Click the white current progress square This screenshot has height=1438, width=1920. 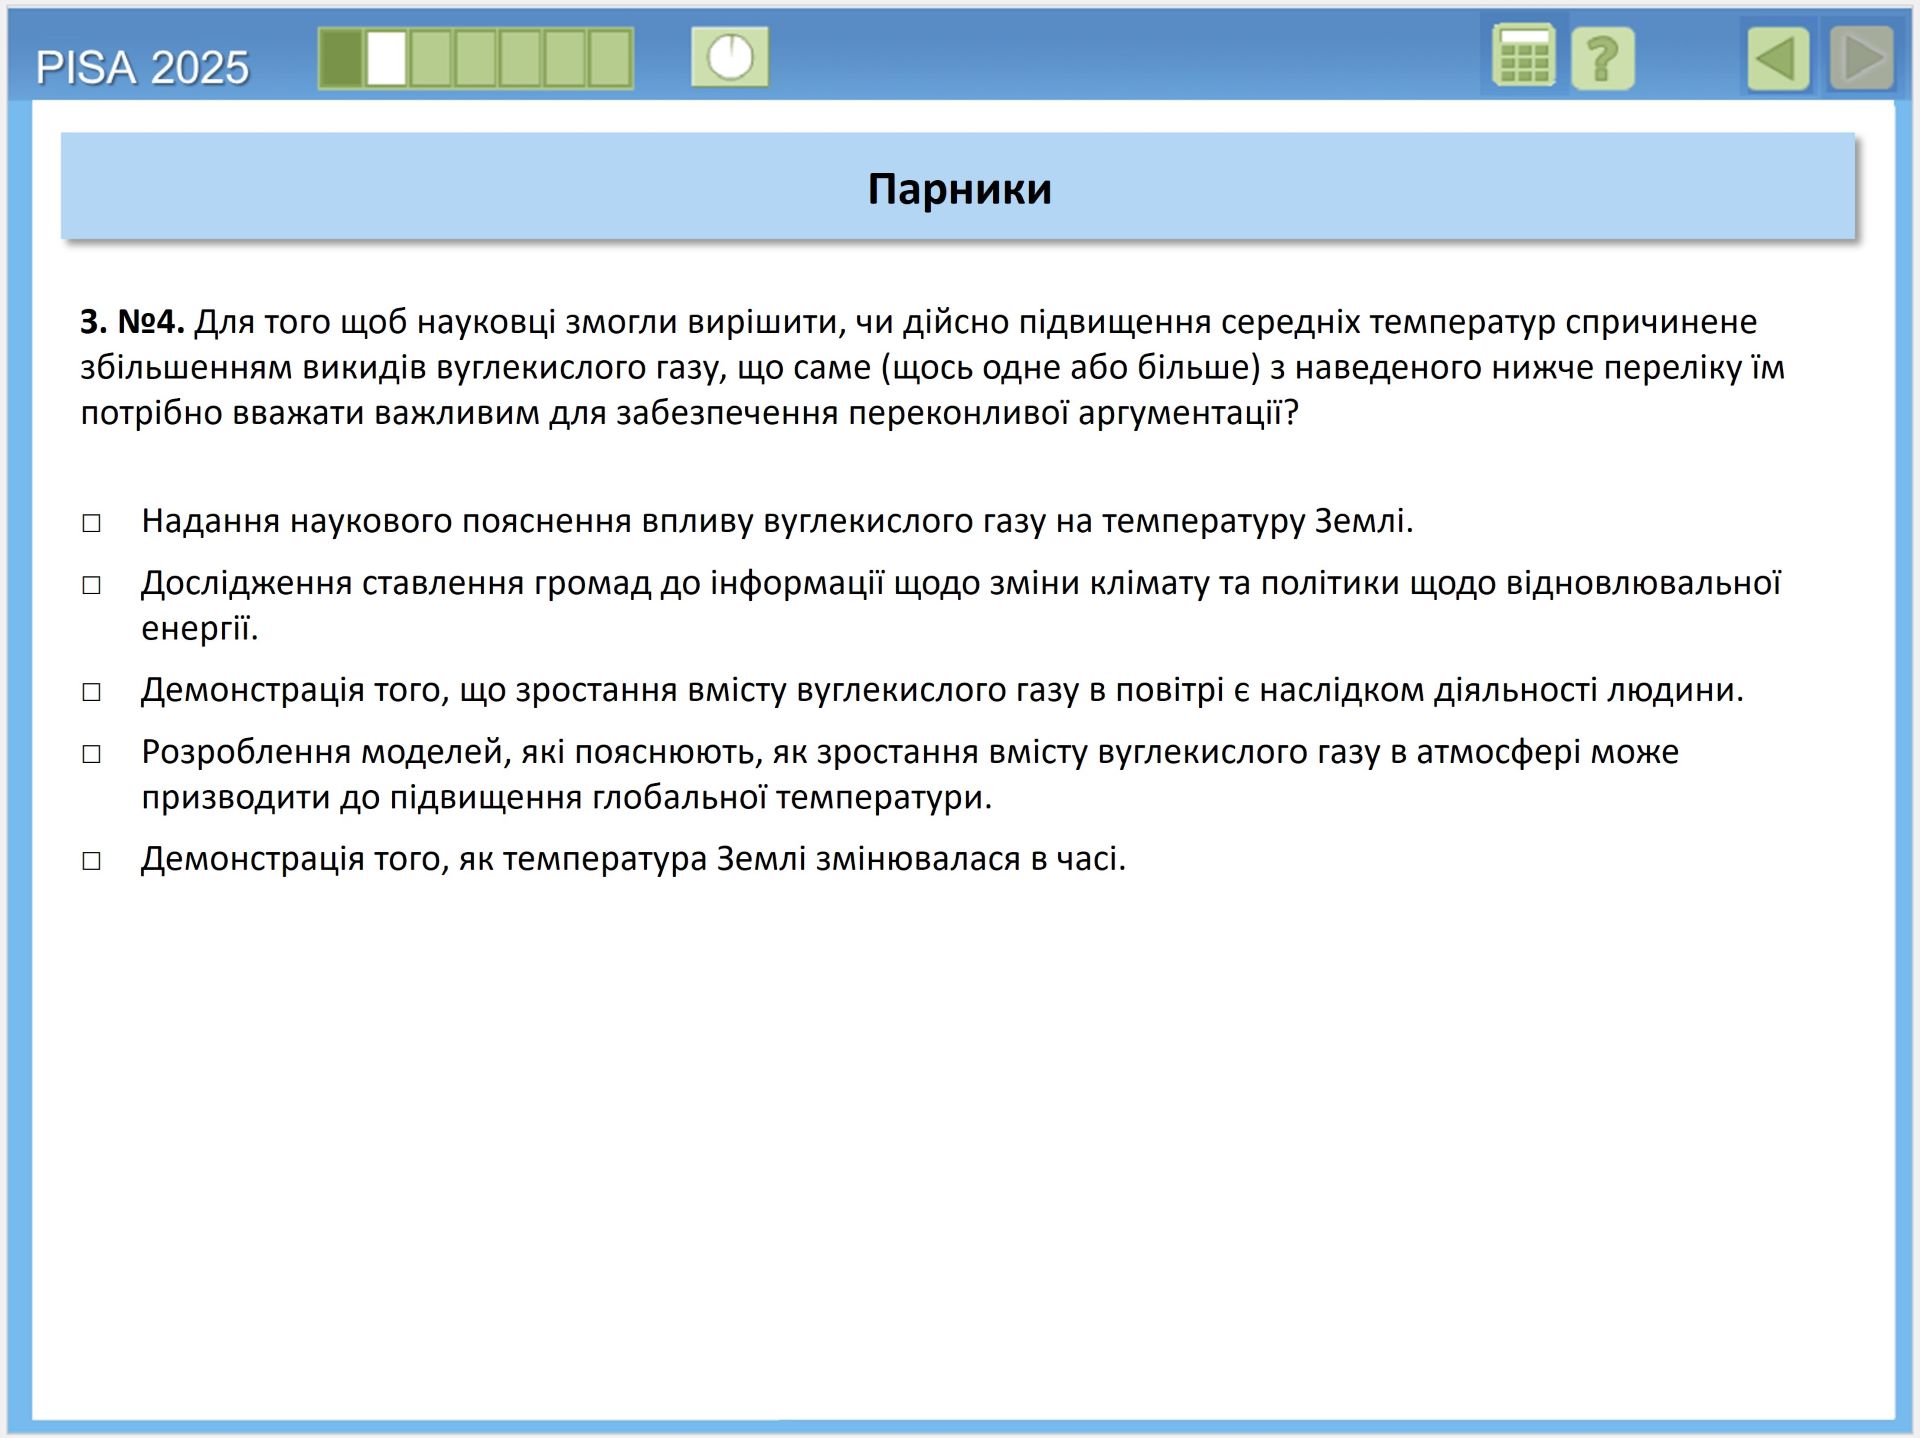coord(386,58)
